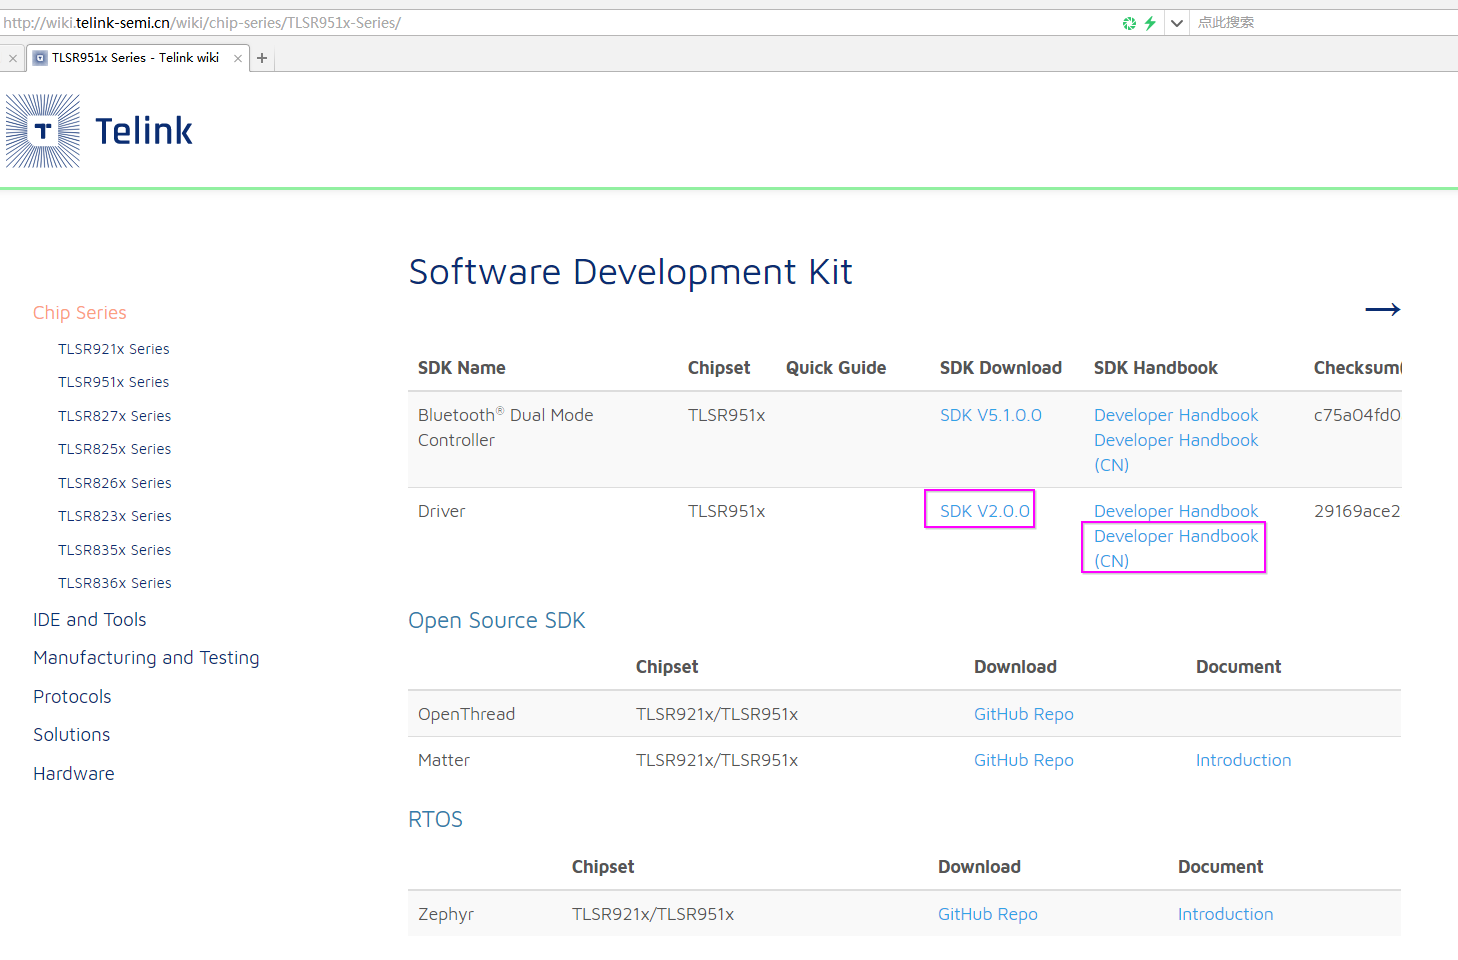The height and width of the screenshot is (960, 1458).
Task: Open Driver Developer Handbook (English)
Action: [x=1176, y=511]
